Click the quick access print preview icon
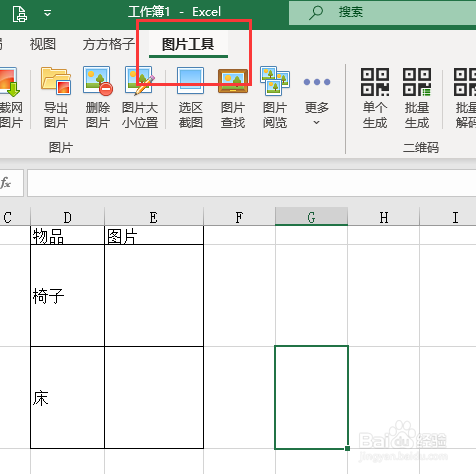The height and width of the screenshot is (474, 476). coord(19,14)
